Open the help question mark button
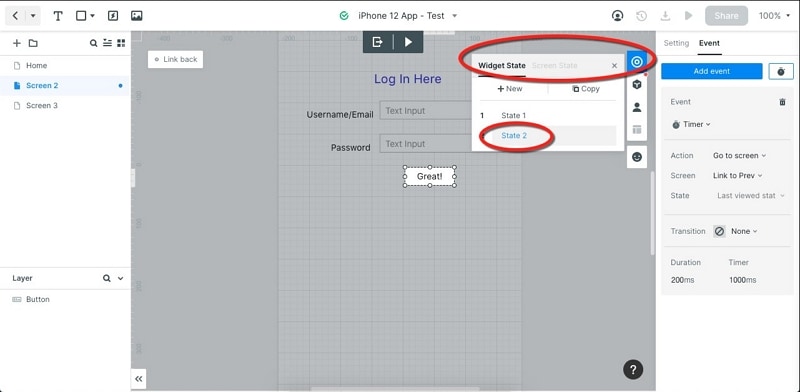The height and width of the screenshot is (392, 800). point(633,369)
